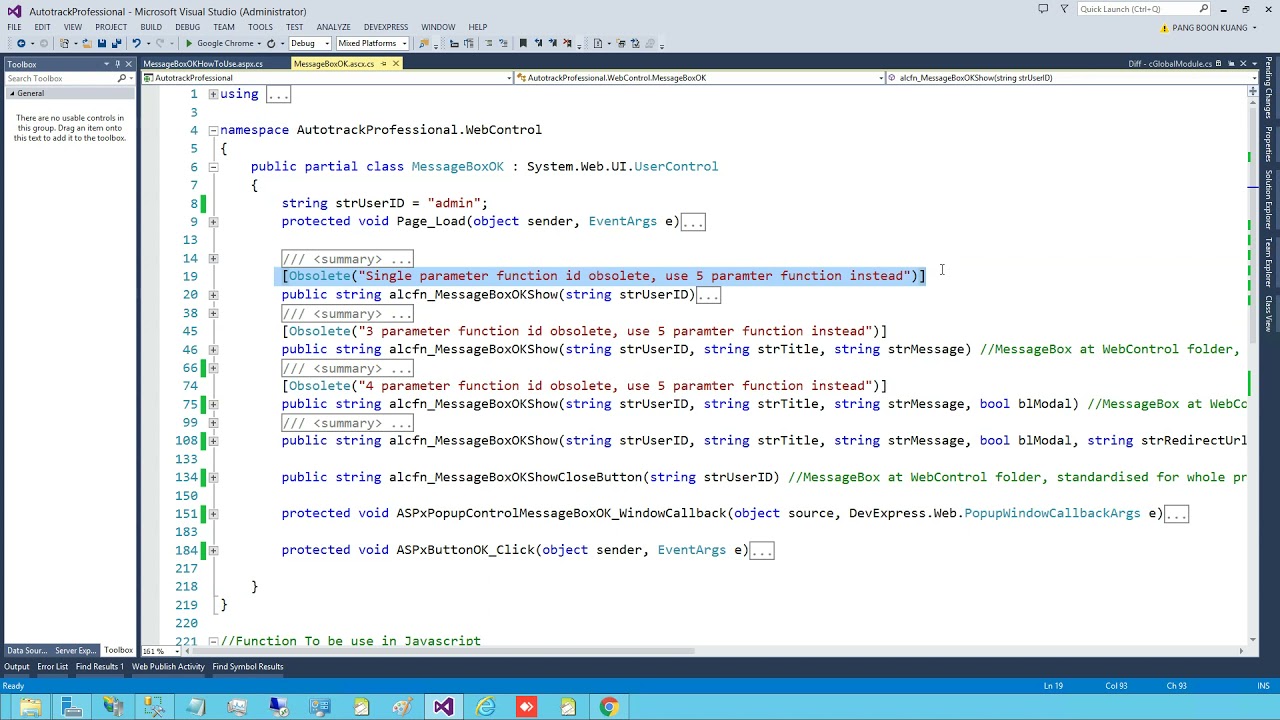Click the Find in Files toolbar icon
Image resolution: width=1280 pixels, height=720 pixels.
coord(424,43)
